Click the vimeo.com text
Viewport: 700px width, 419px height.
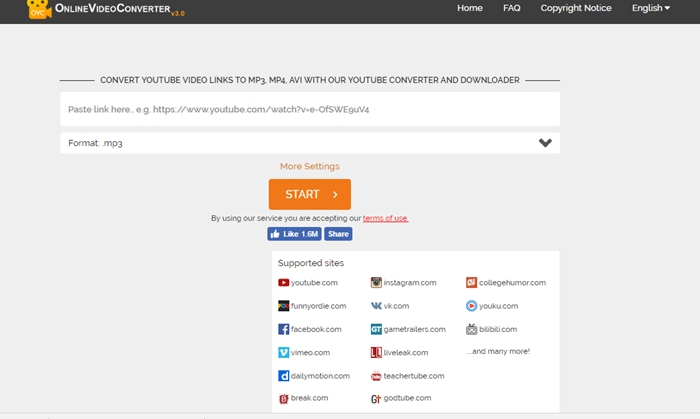click(x=310, y=353)
